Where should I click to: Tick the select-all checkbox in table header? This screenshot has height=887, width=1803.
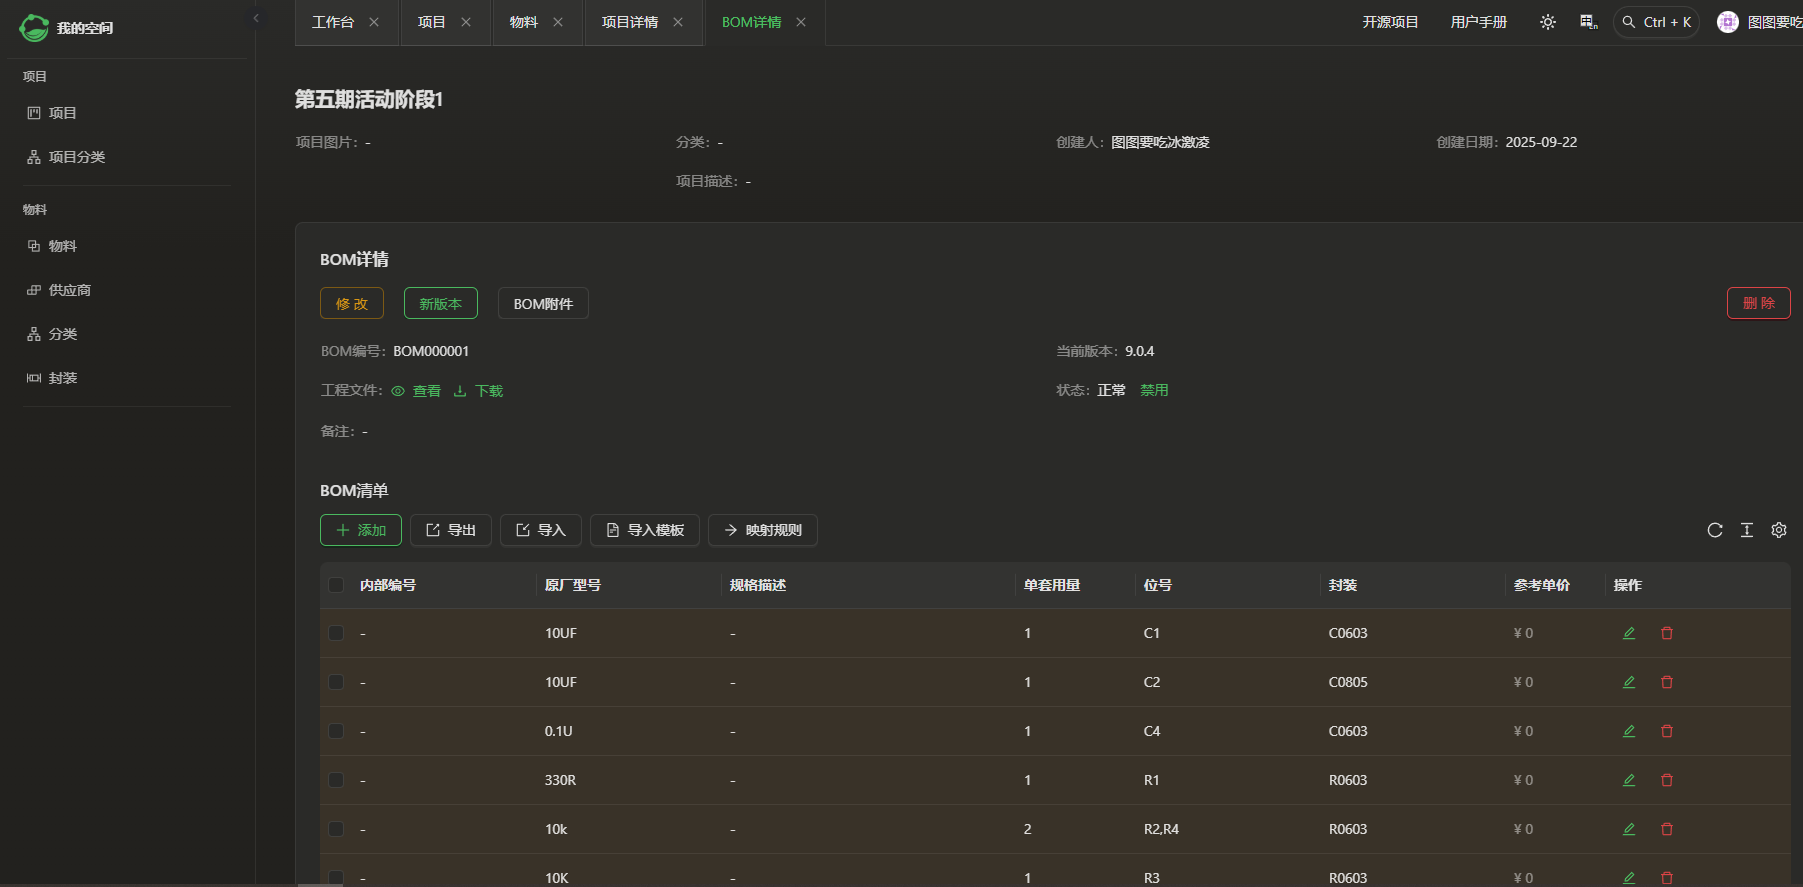(336, 585)
